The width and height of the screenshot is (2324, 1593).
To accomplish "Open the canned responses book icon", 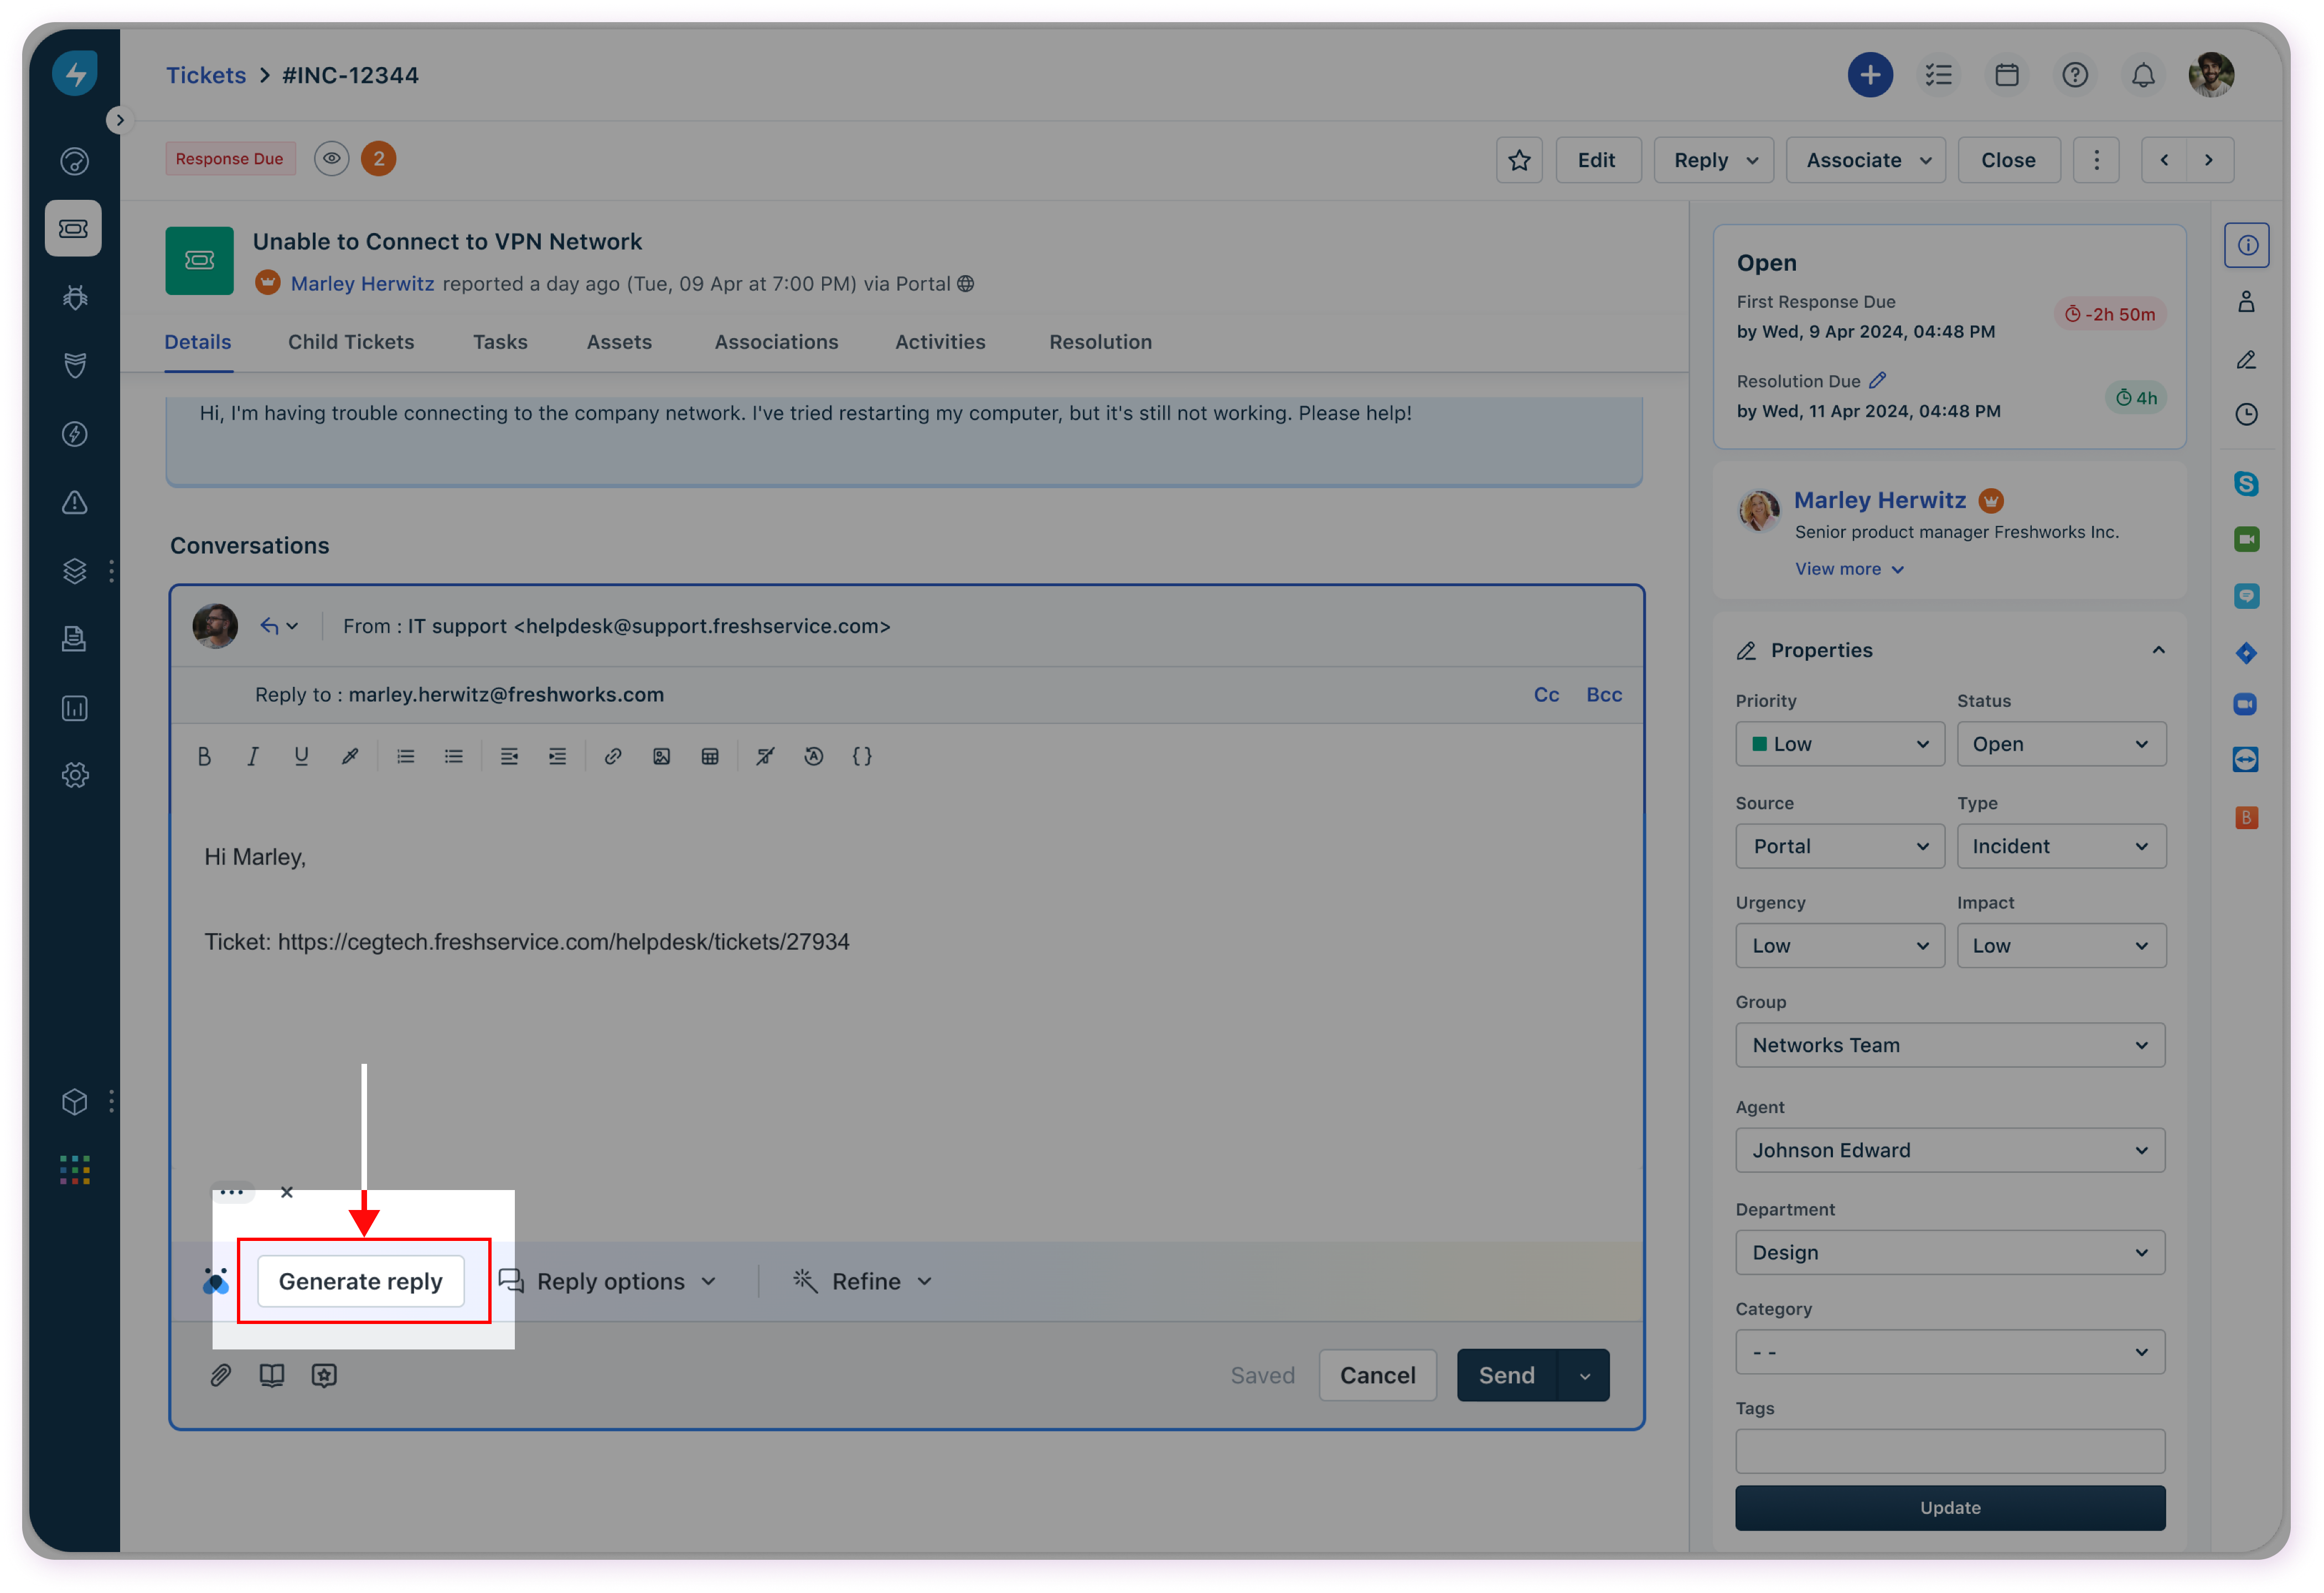I will [272, 1376].
